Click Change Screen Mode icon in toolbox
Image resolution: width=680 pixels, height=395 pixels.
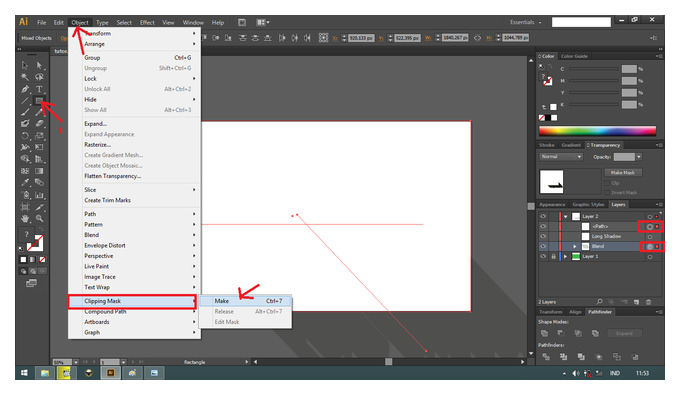pyautogui.click(x=31, y=283)
